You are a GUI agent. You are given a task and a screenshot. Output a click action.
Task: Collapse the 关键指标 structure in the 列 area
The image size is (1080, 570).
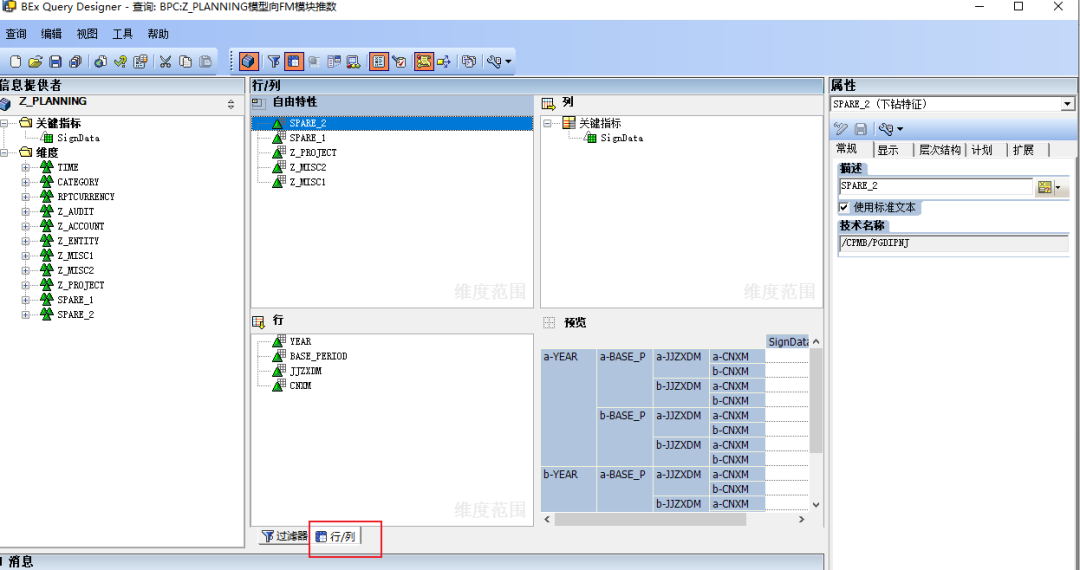pos(548,123)
